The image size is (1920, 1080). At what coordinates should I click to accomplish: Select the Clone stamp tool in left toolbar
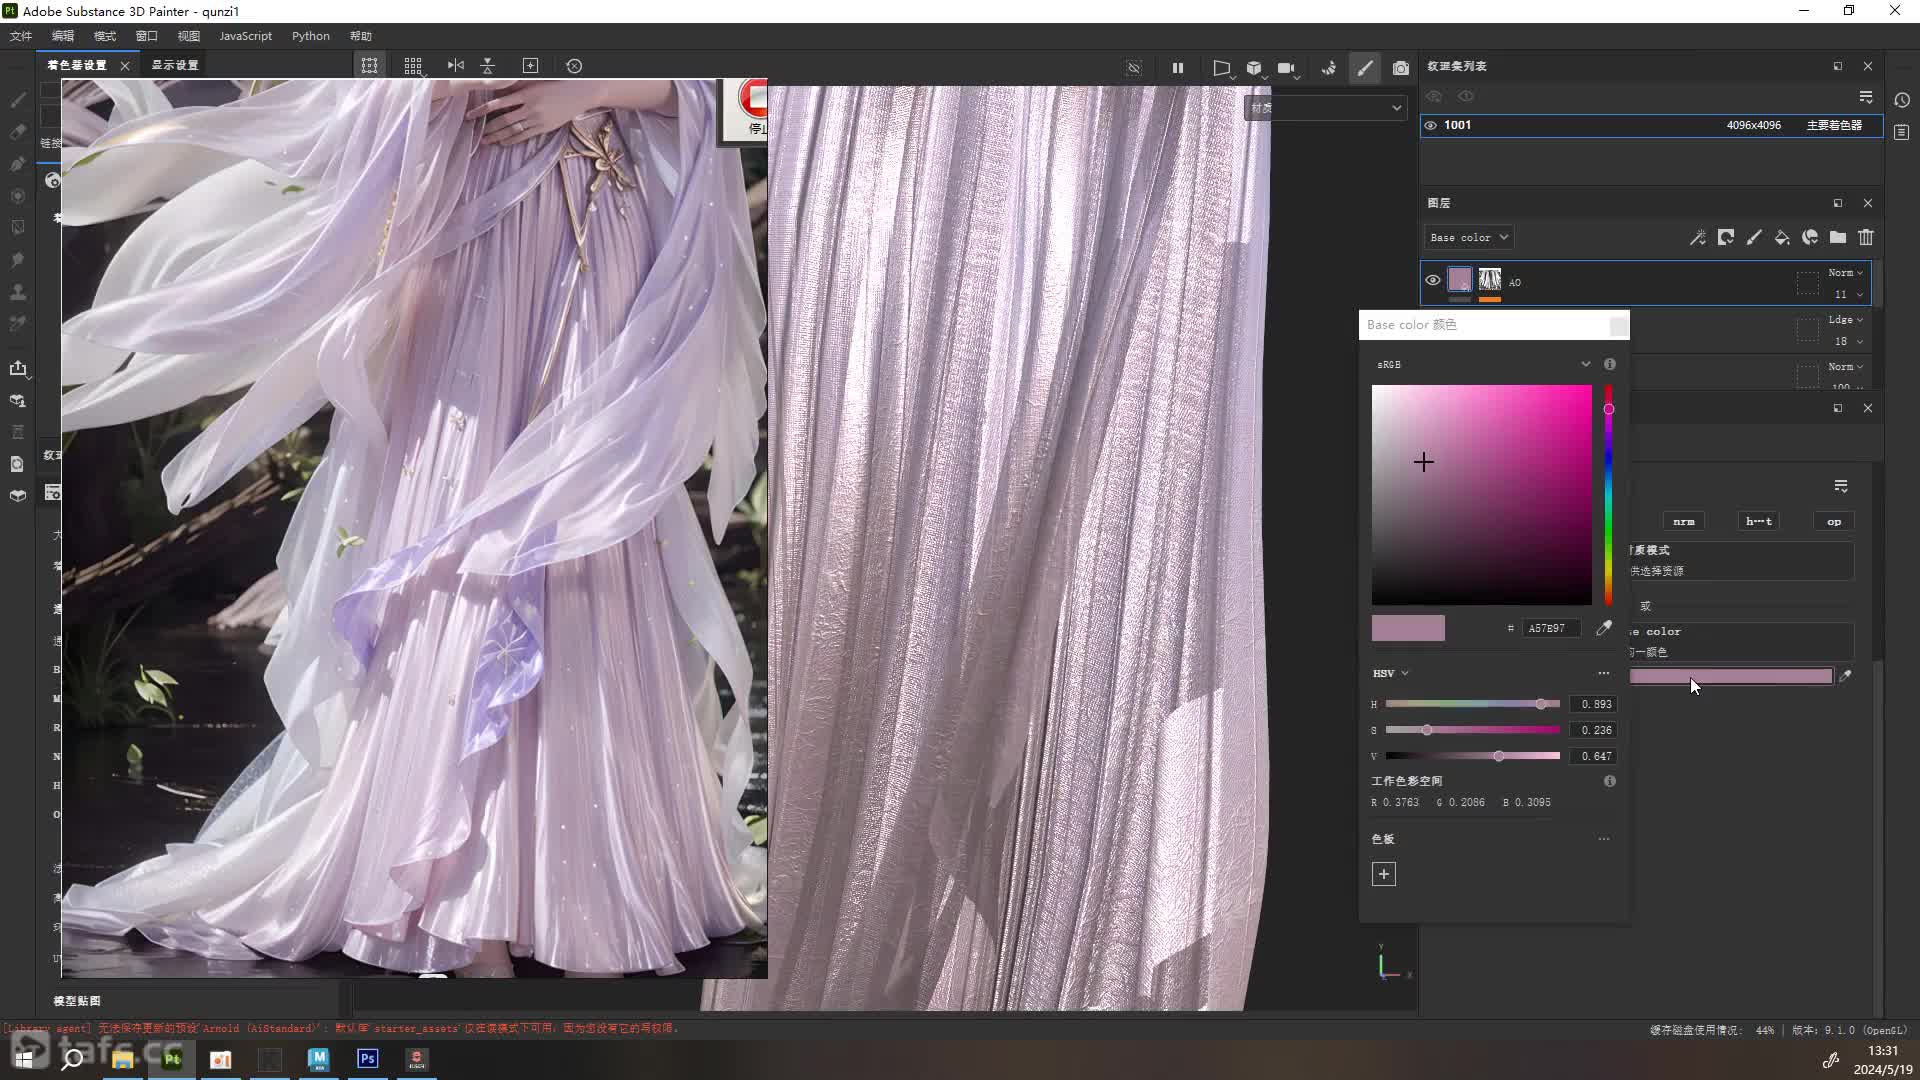click(x=18, y=292)
